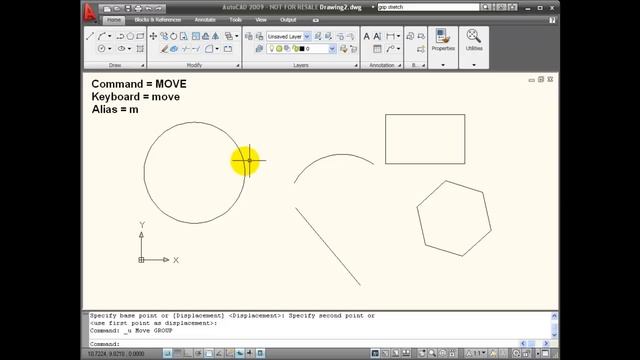The height and width of the screenshot is (360, 640).
Task: Toggle Object Snap Tracking in status bar
Action: [219, 353]
